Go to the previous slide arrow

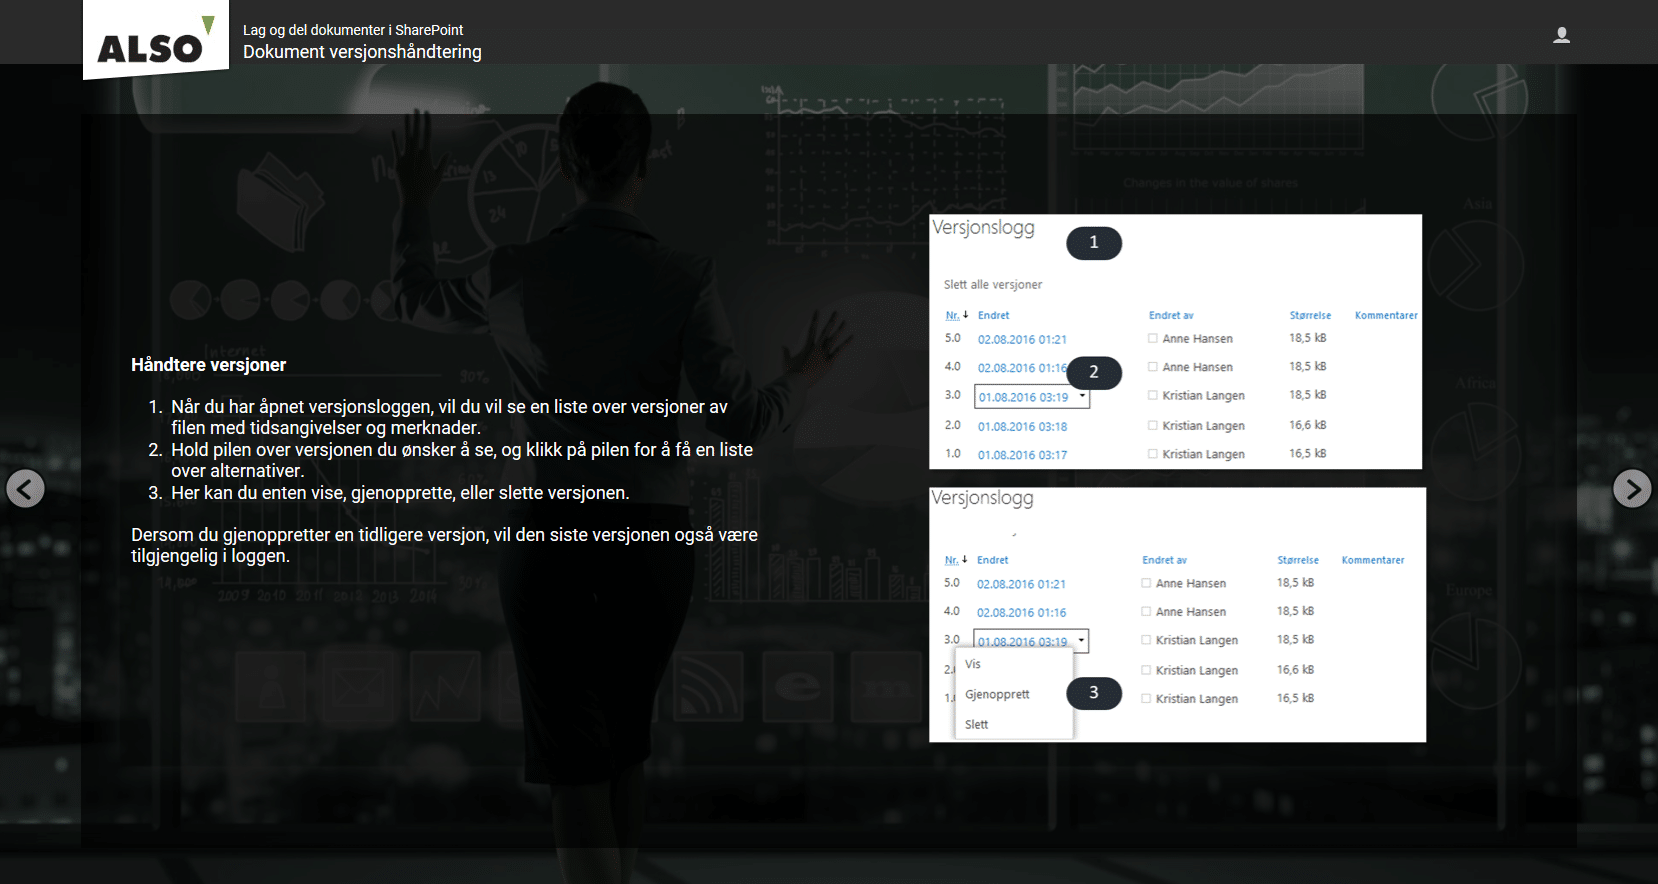(25, 489)
